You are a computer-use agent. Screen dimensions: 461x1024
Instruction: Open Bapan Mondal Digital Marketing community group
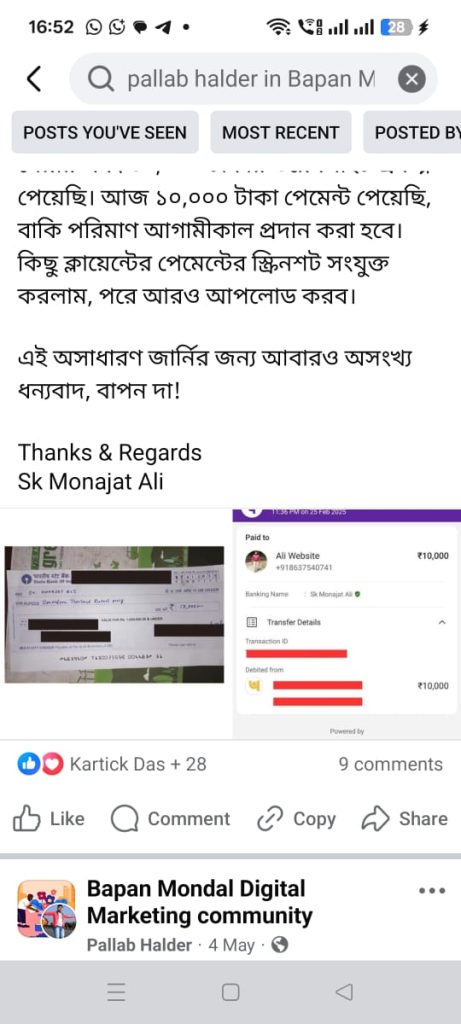[x=200, y=902]
